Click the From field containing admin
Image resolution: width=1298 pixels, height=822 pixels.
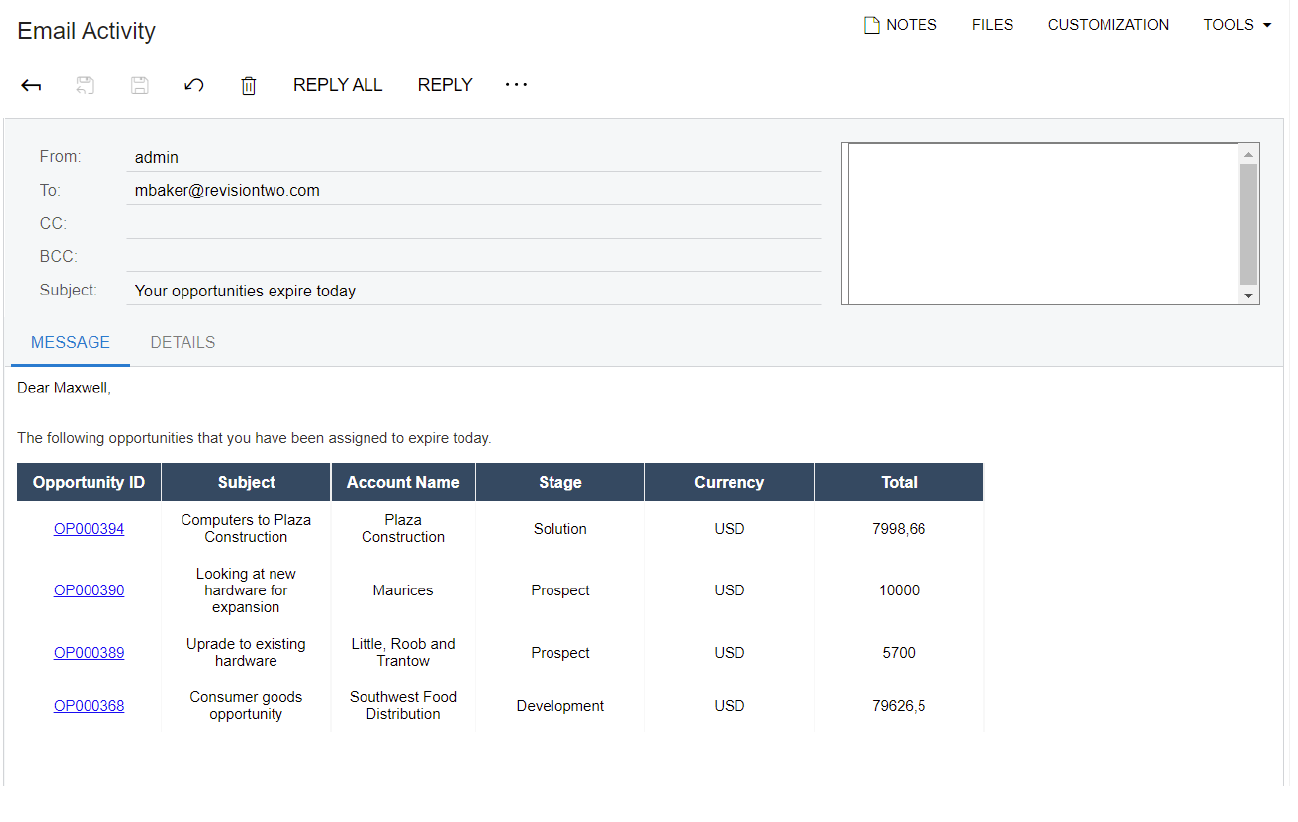coord(474,157)
